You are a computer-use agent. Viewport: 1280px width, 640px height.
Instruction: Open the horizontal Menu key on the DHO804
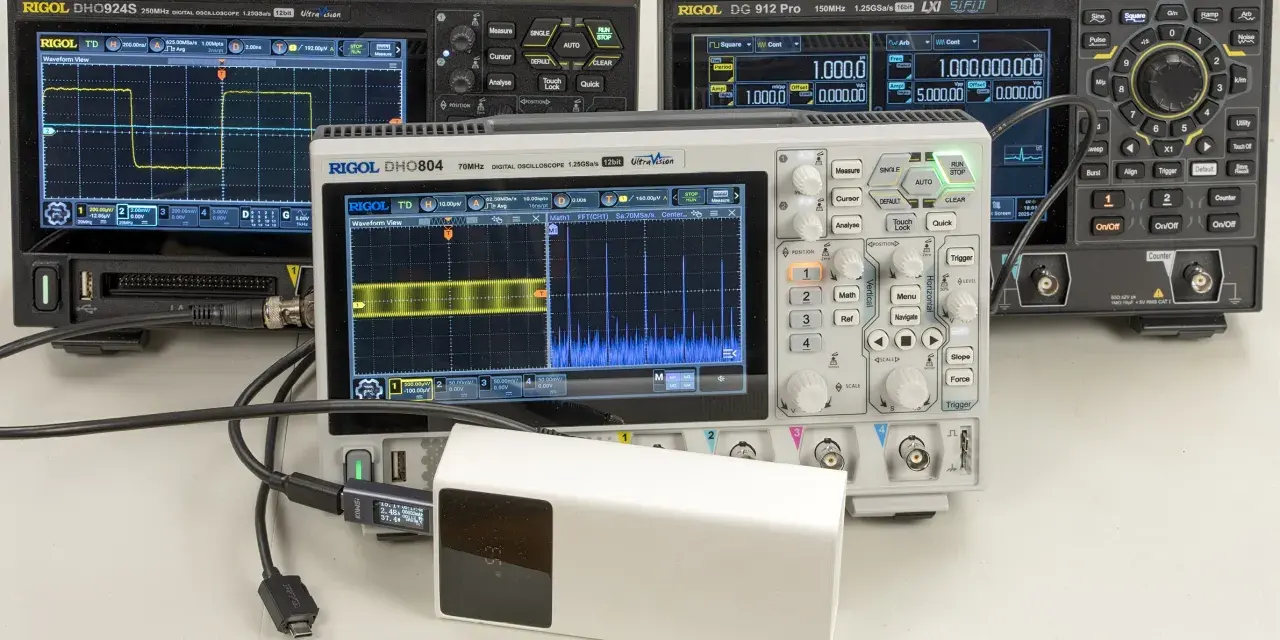906,296
